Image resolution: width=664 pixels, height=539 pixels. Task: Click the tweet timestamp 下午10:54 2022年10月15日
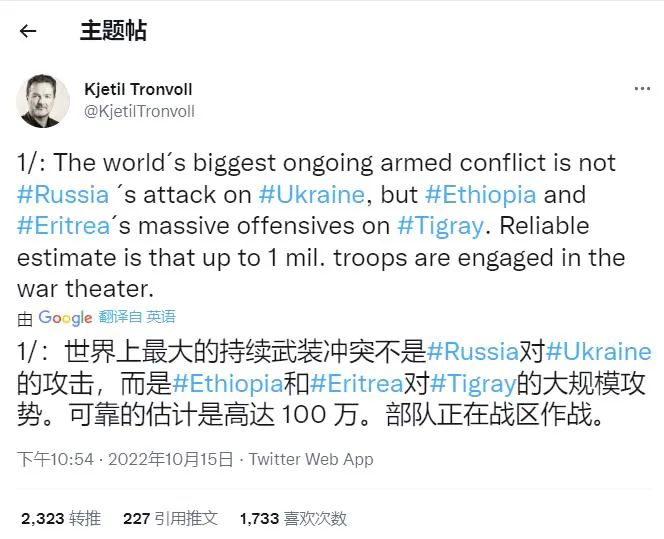(x=125, y=459)
